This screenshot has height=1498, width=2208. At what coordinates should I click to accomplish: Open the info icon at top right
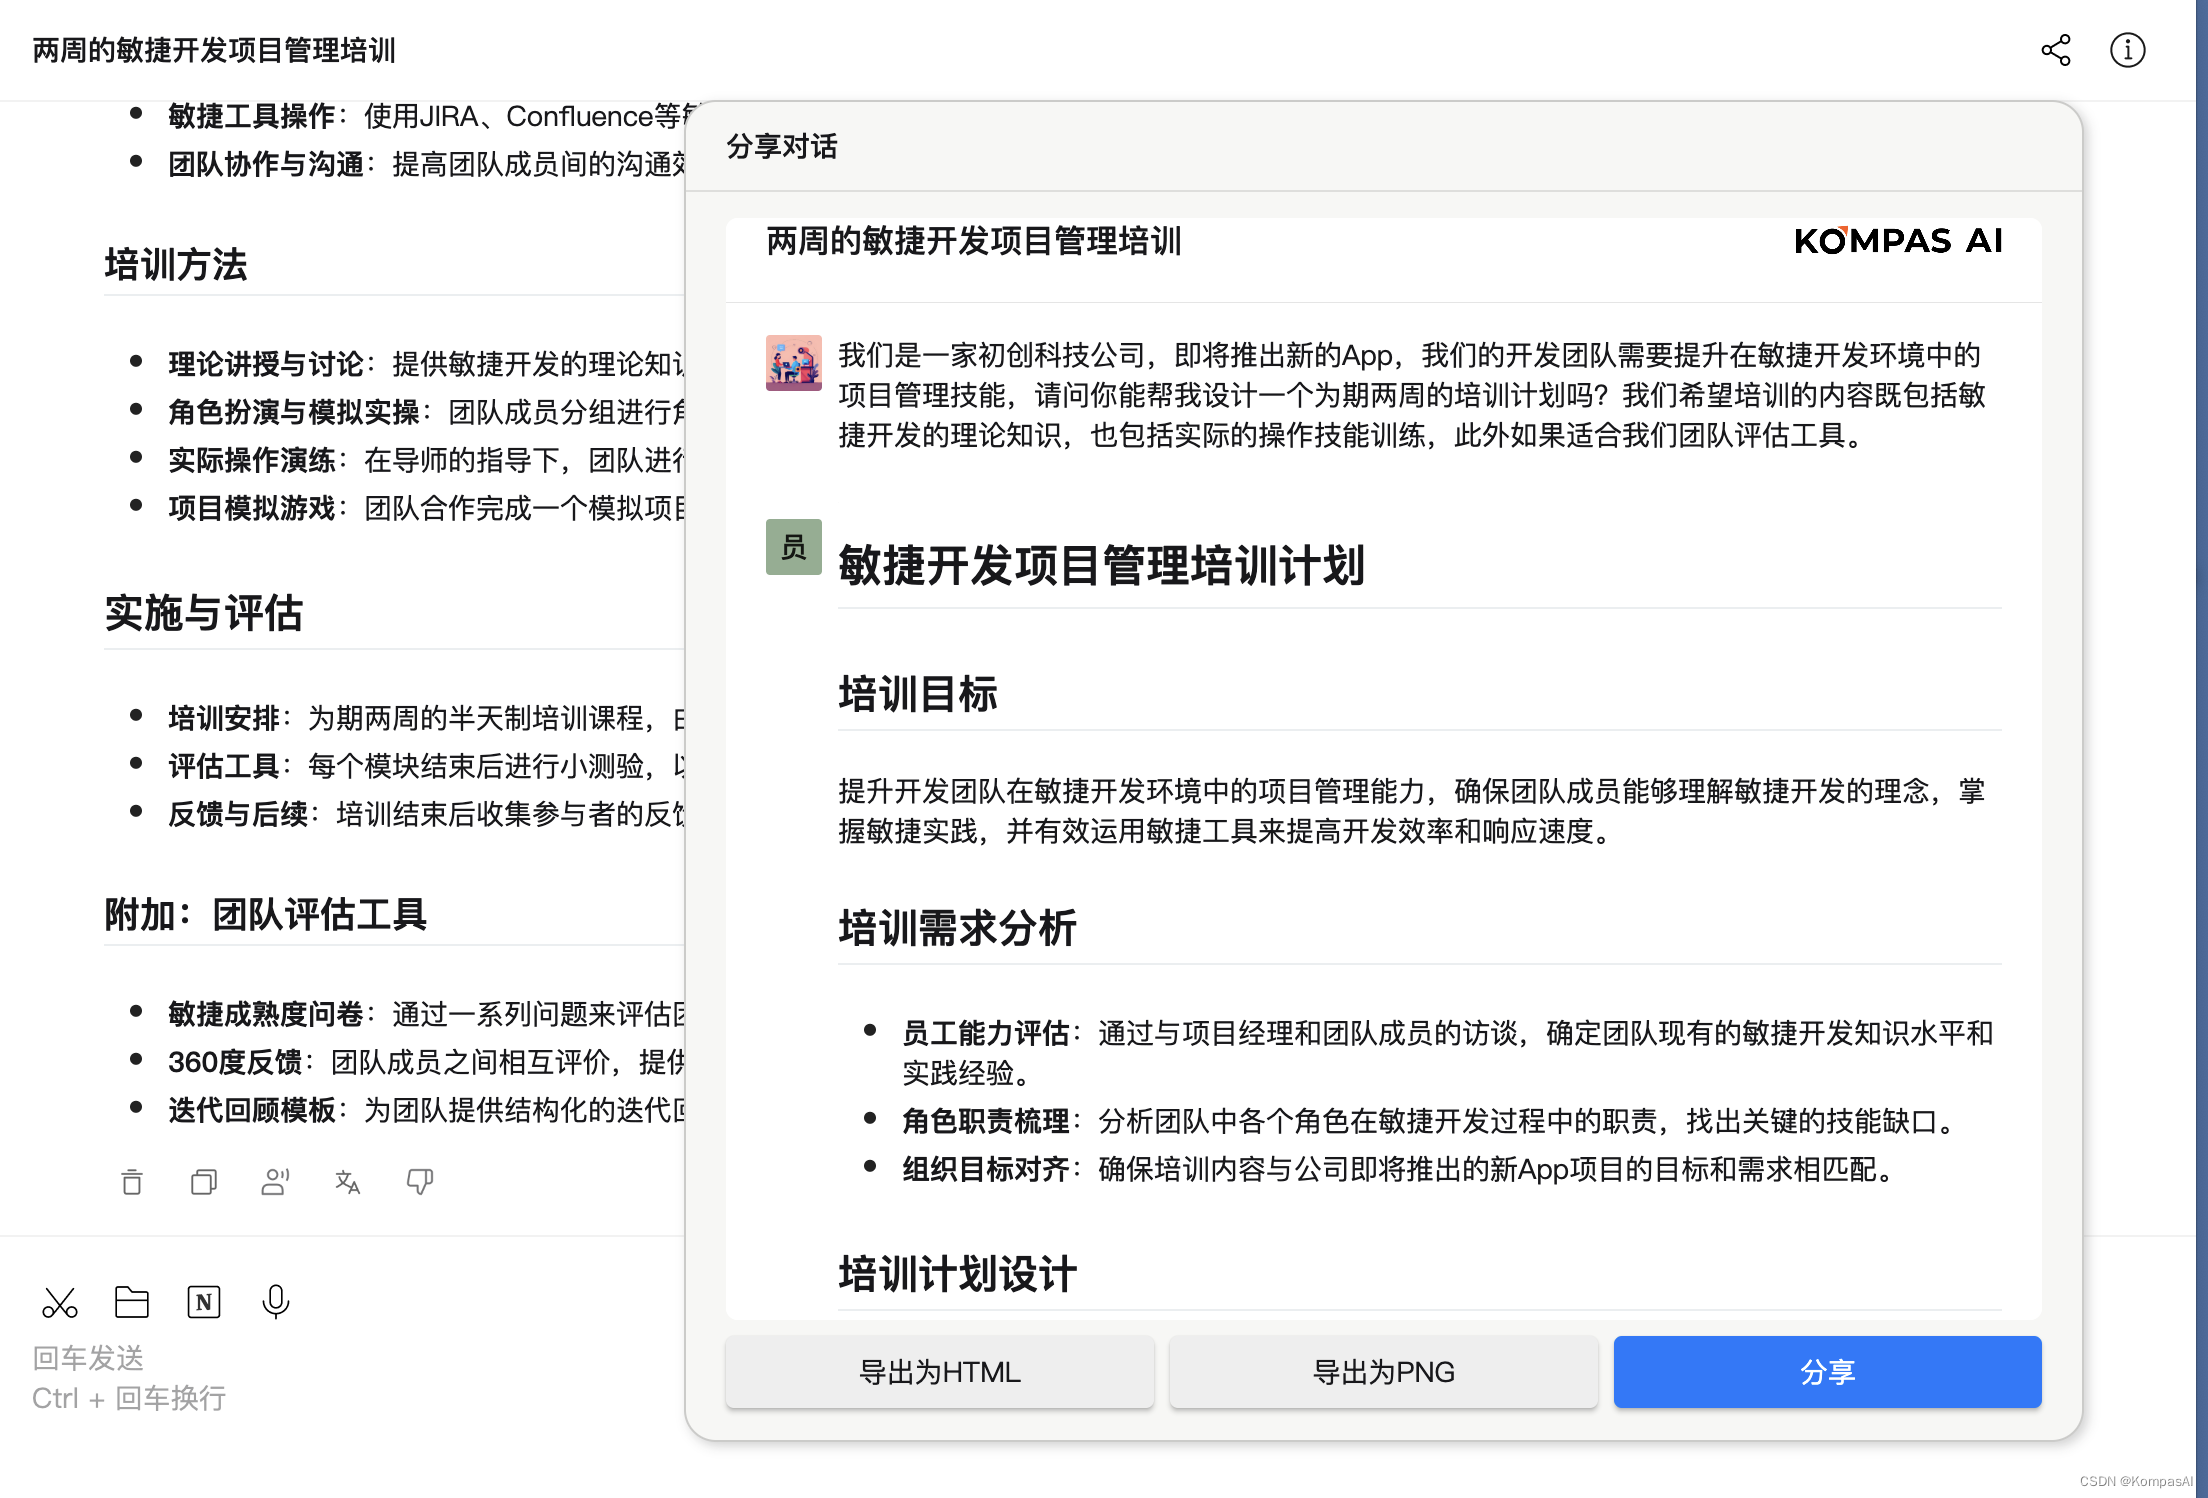pyautogui.click(x=2127, y=50)
